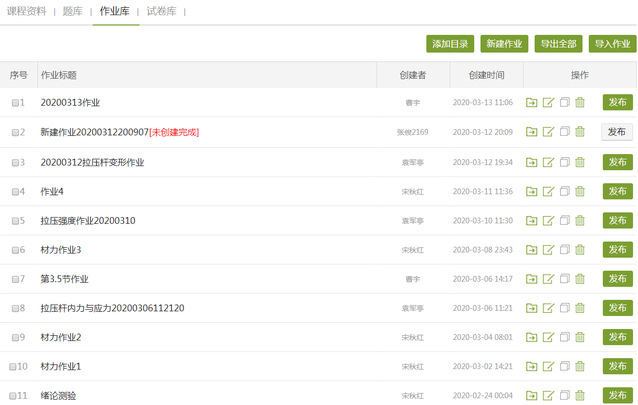Tick the checkbox for 作业4
The width and height of the screenshot is (638, 405).
[x=15, y=191]
